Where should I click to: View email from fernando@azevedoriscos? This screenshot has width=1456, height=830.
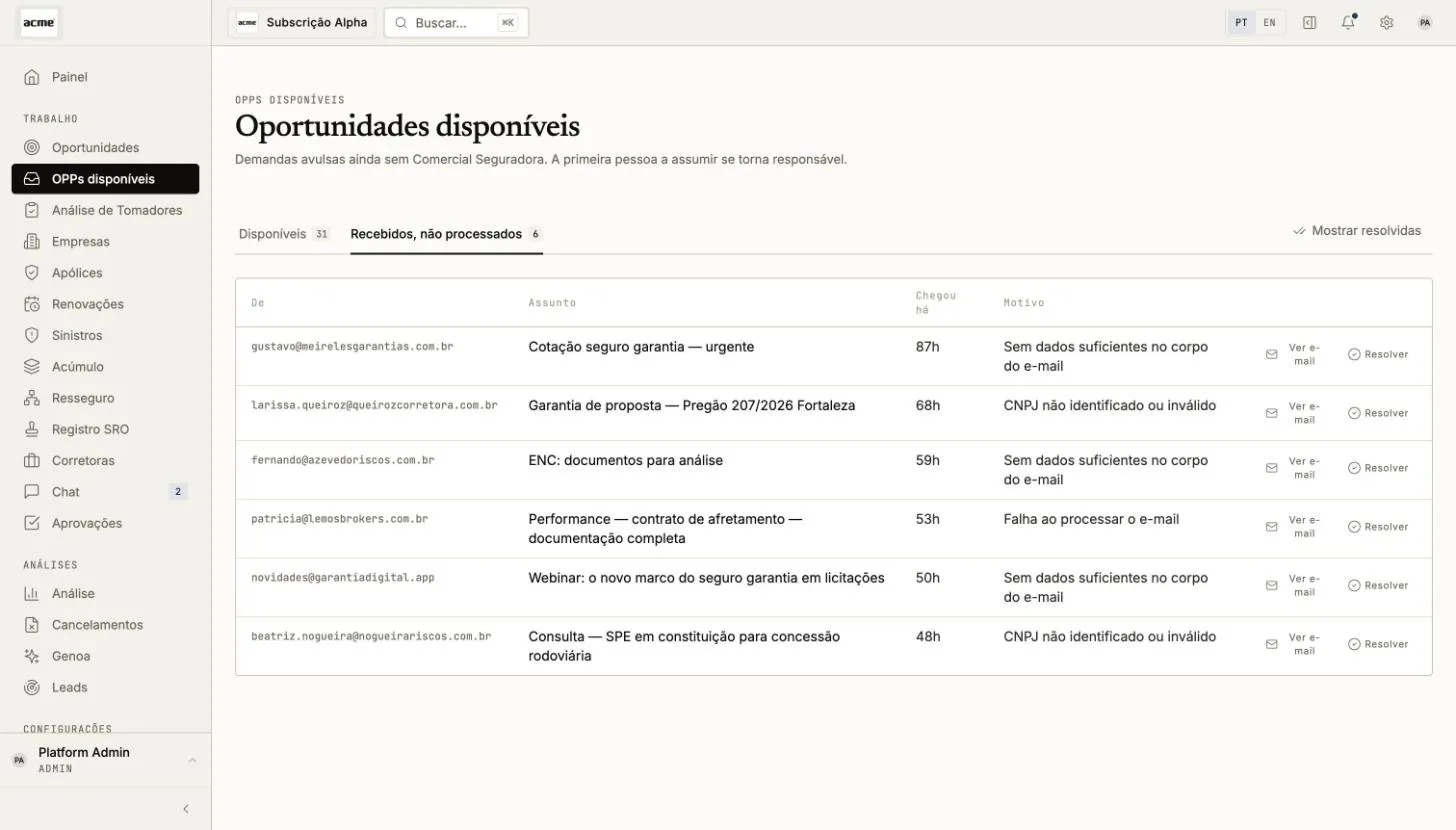pyautogui.click(x=1293, y=468)
